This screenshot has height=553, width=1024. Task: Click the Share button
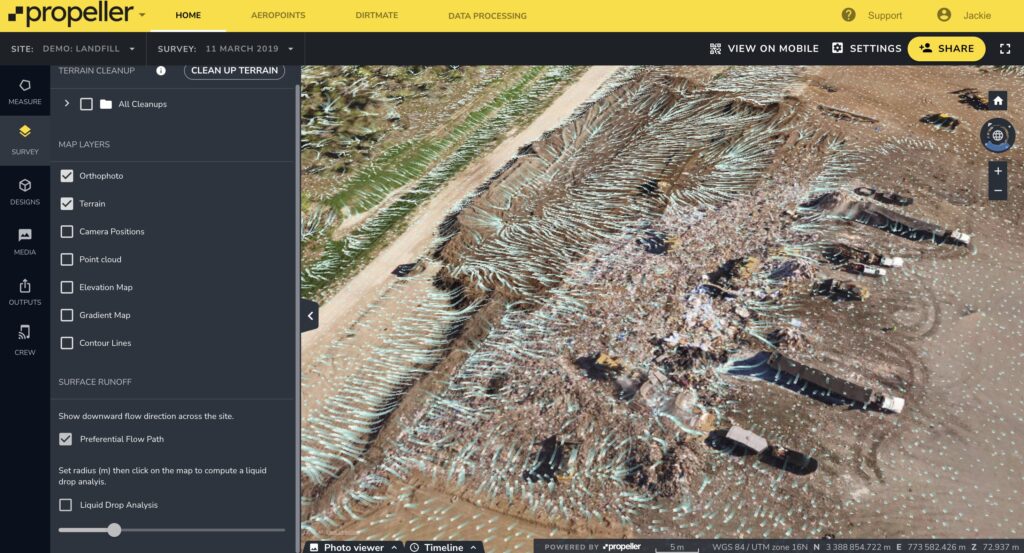[946, 48]
